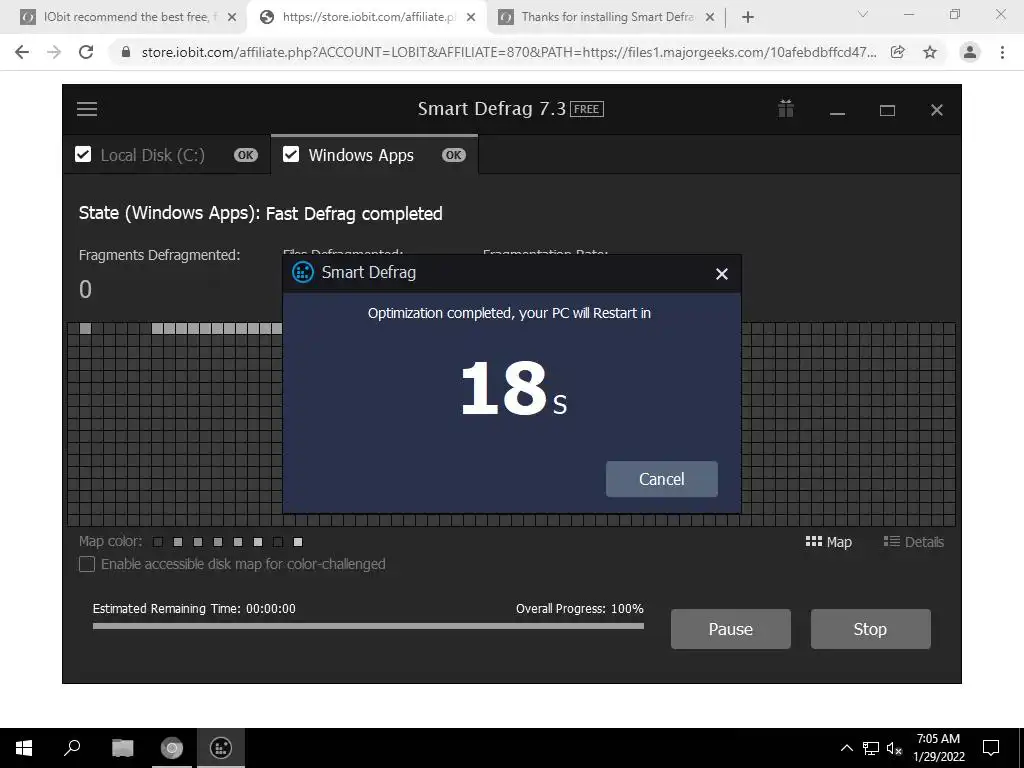Open the Windows Start menu
Image resolution: width=1024 pixels, height=768 pixels.
click(24, 748)
